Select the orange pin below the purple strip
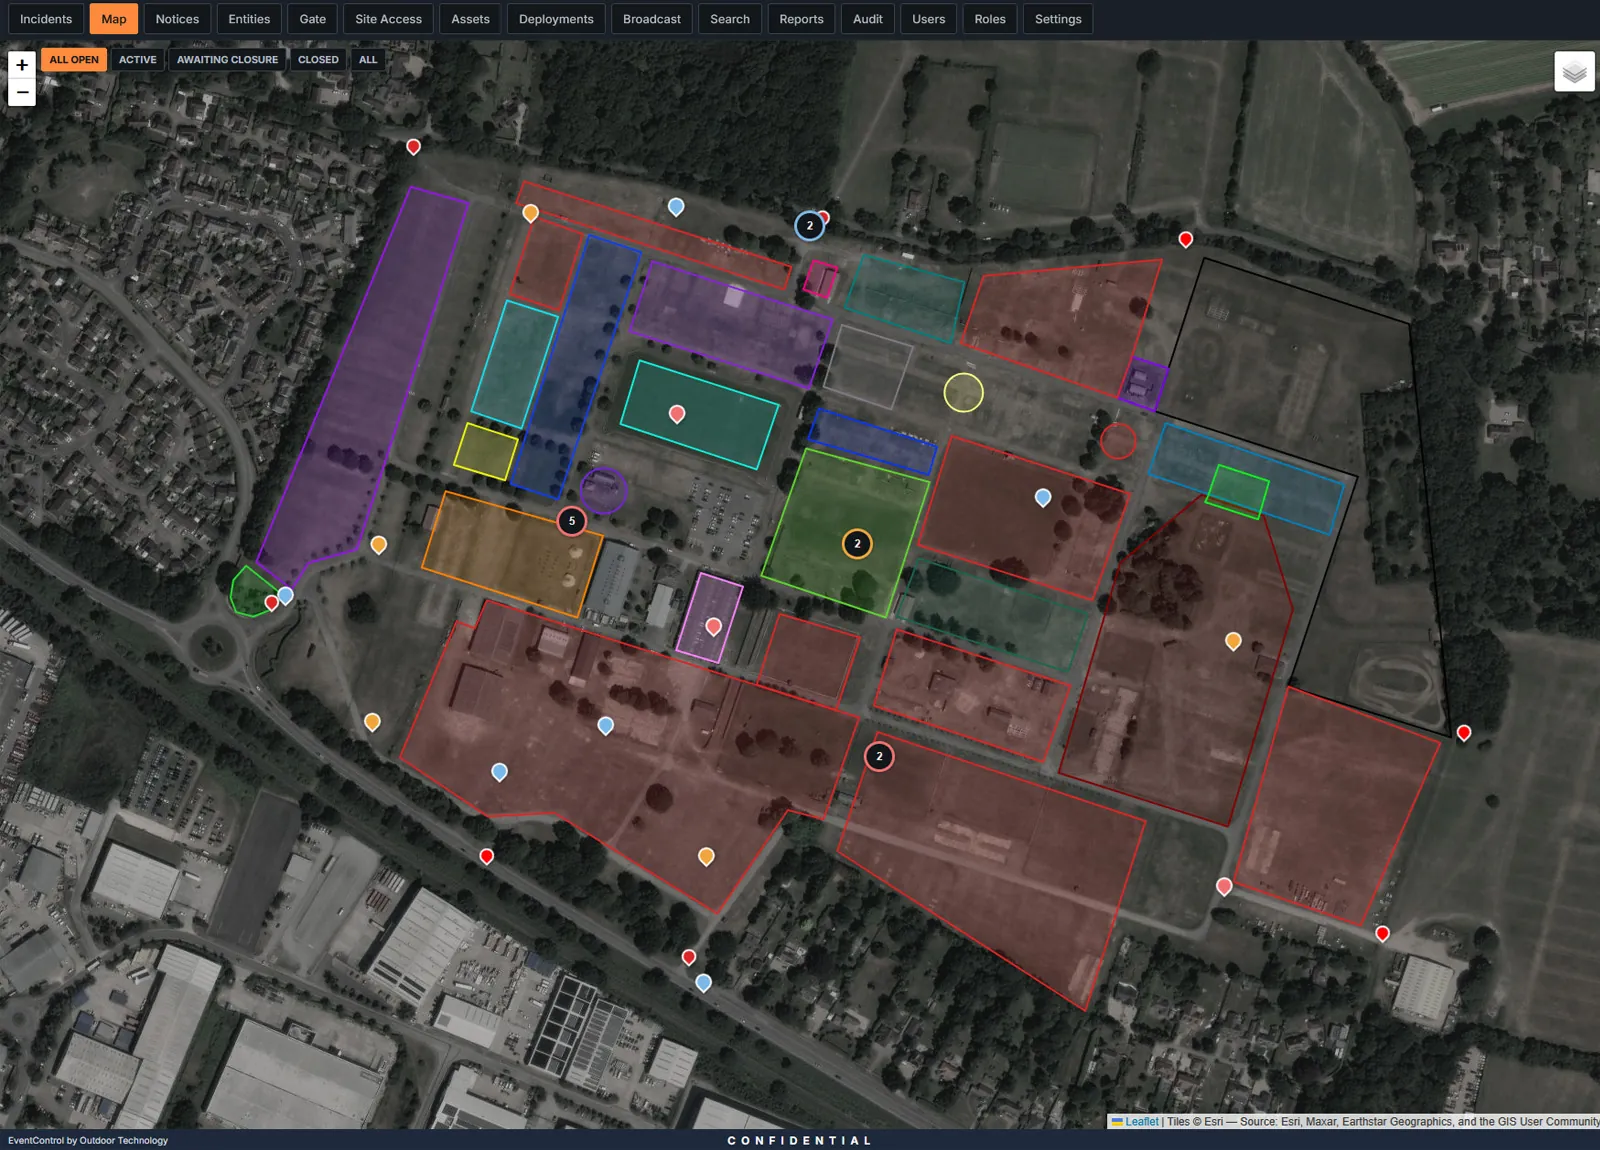This screenshot has height=1150, width=1600. tap(379, 545)
